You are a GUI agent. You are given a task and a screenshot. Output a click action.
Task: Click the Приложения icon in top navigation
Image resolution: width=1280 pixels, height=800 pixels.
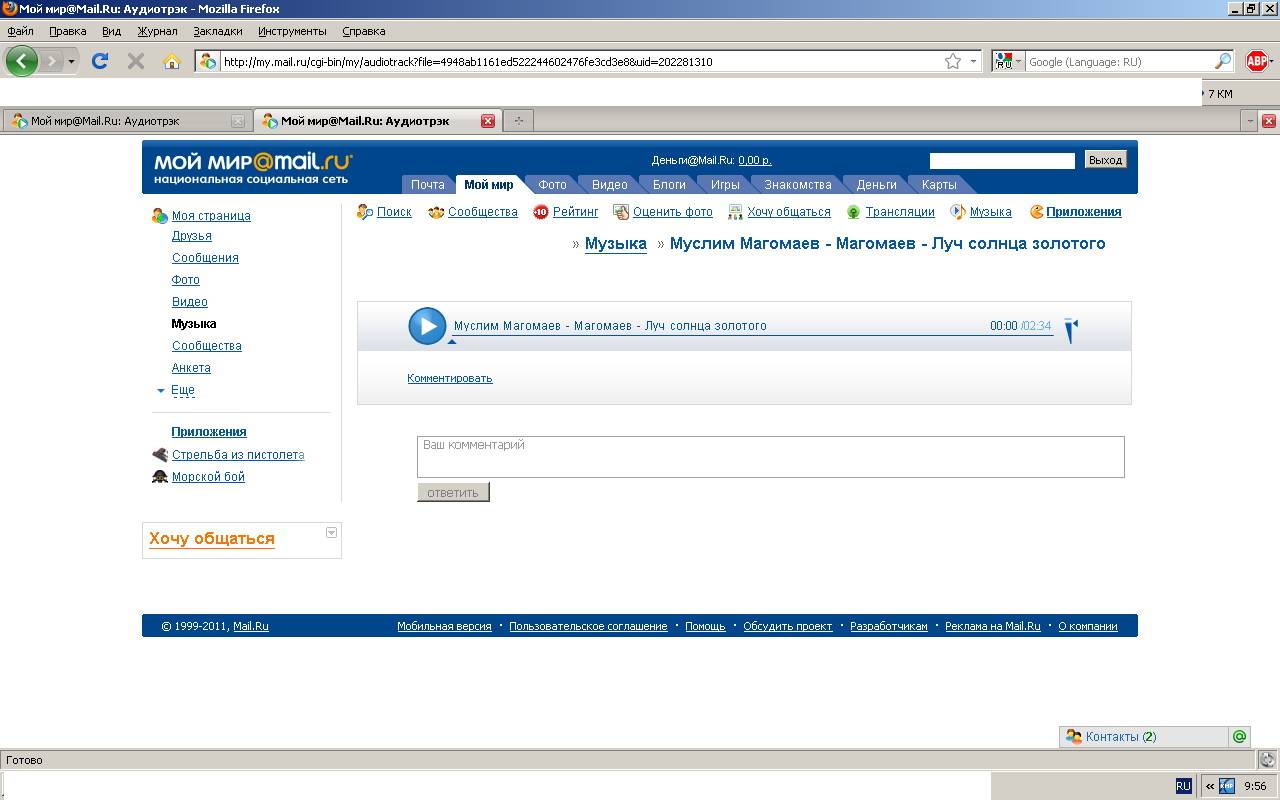[x=1037, y=212]
